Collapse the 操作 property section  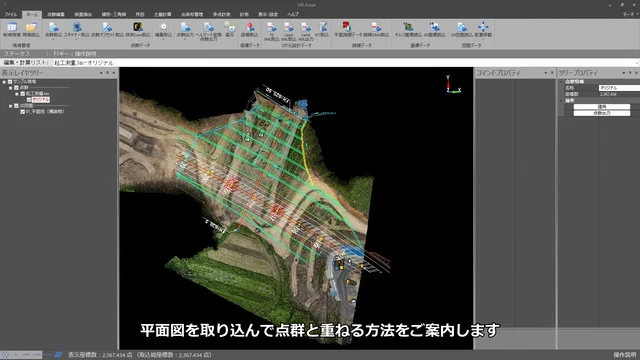coord(562,100)
